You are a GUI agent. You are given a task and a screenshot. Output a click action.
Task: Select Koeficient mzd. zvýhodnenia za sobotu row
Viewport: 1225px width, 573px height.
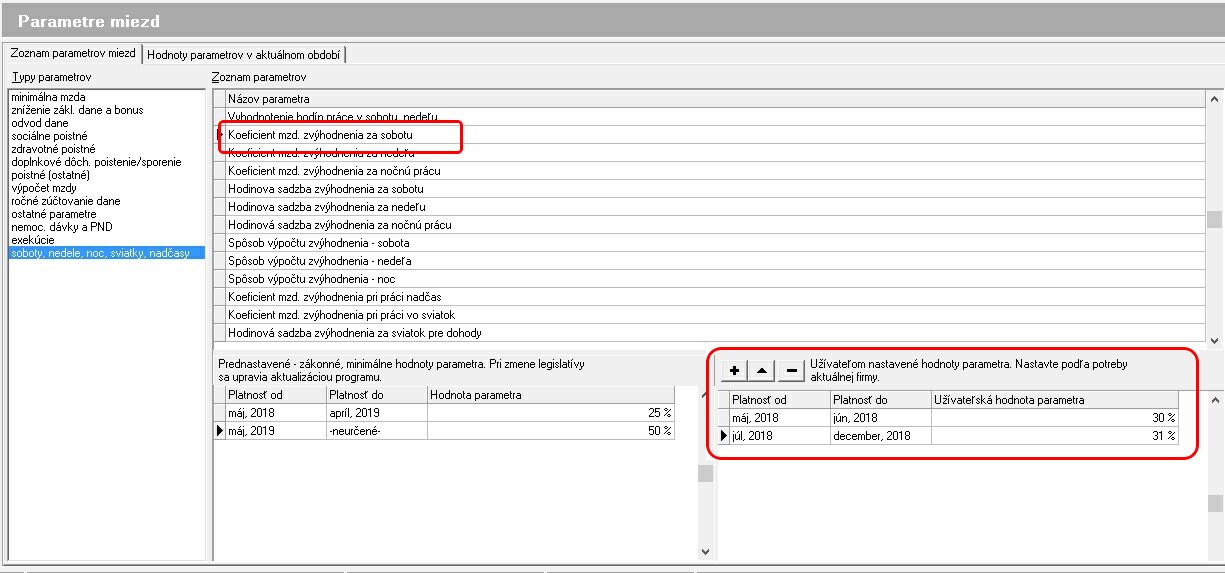715,134
